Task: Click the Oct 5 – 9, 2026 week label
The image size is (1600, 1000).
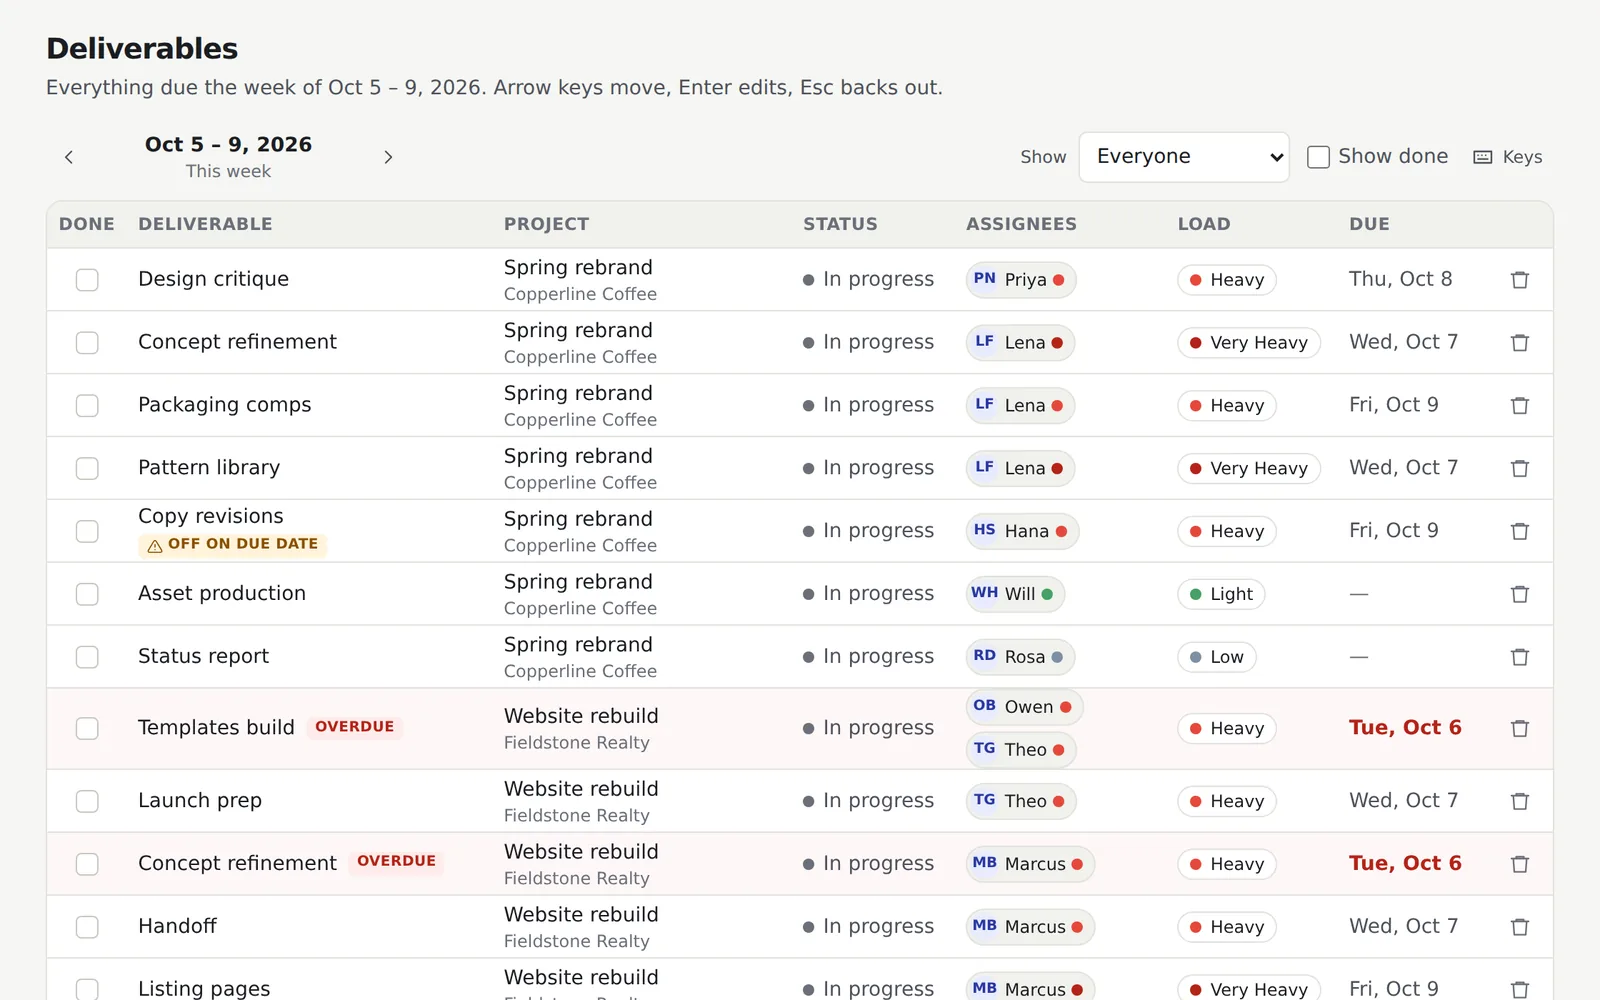Action: (228, 145)
